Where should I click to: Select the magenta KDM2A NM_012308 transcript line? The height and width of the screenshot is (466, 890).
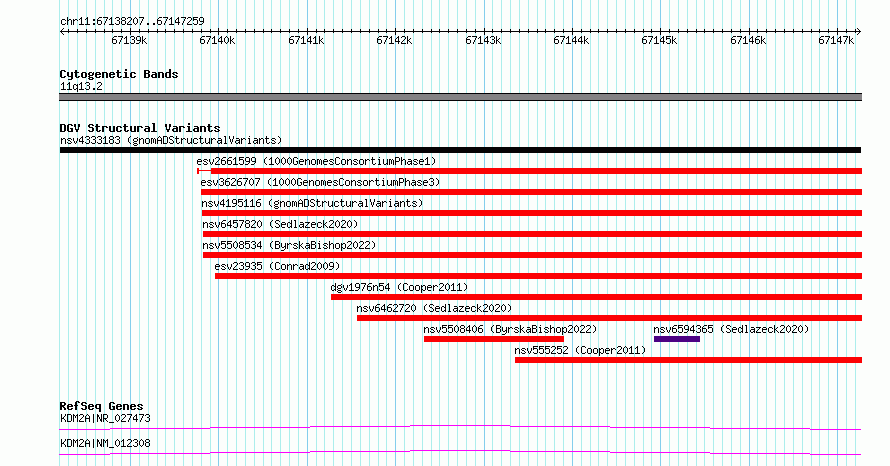(x=460, y=452)
